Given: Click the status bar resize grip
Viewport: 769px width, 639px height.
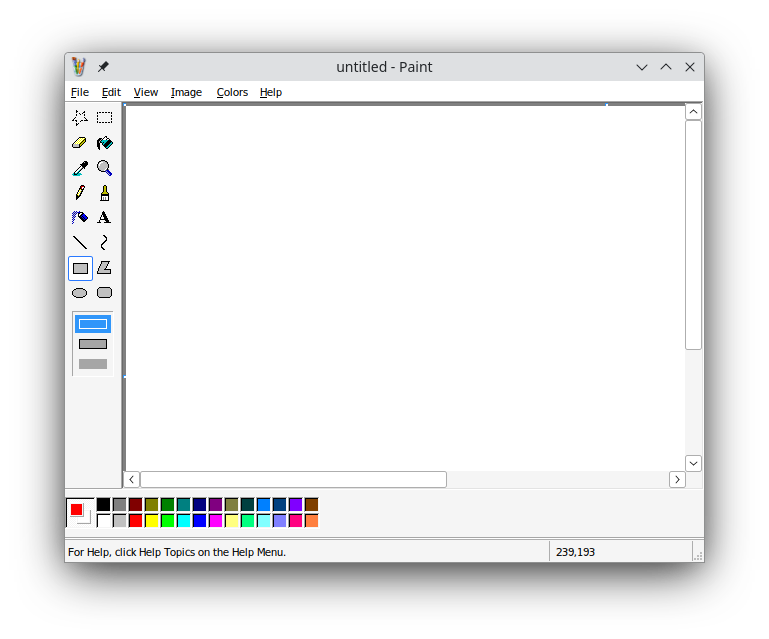Looking at the screenshot, I should coord(698,556).
